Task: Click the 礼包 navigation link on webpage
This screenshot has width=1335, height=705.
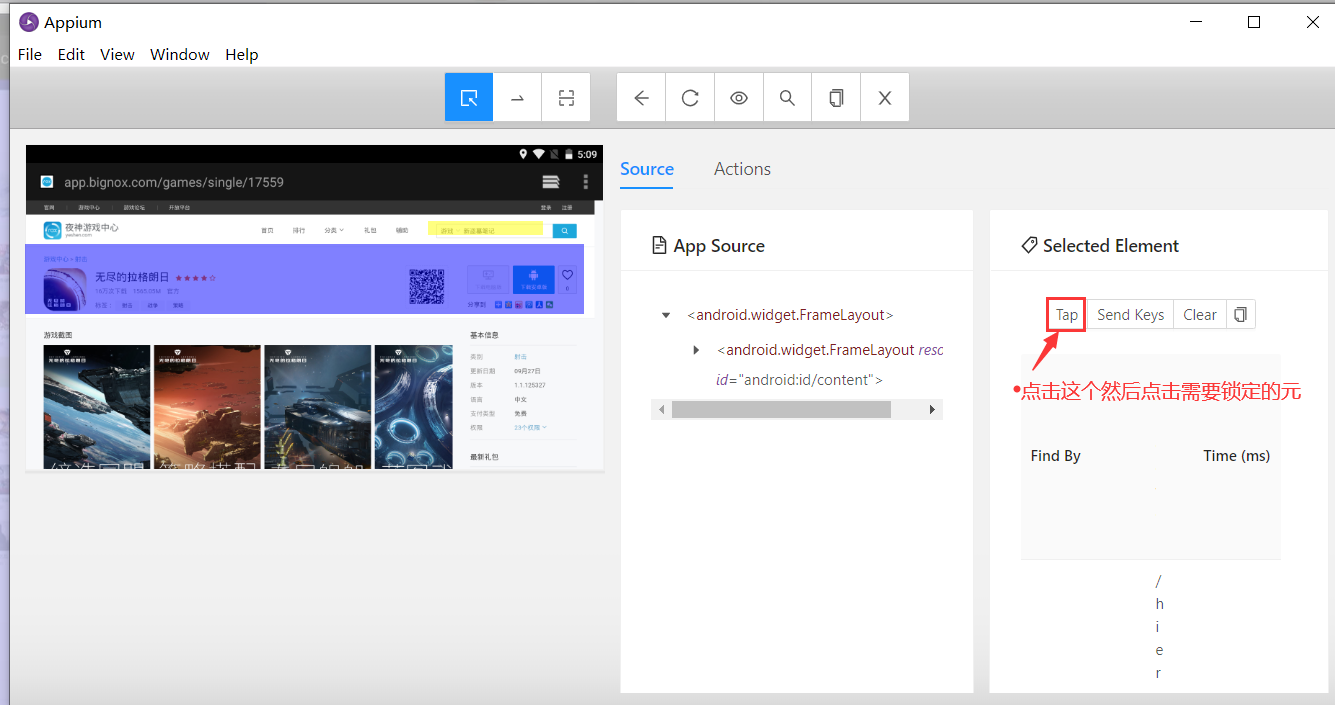Action: click(x=370, y=230)
